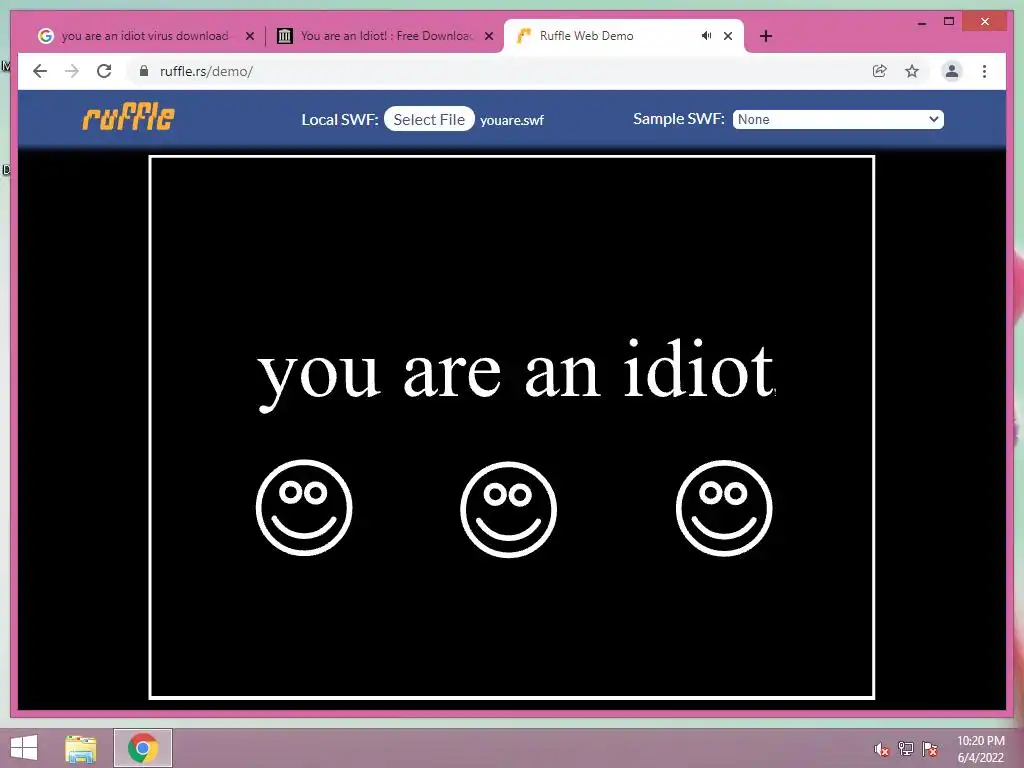Close the 'You are an Idiot! : Free Download' tab
This screenshot has height=768, width=1024.
point(488,37)
